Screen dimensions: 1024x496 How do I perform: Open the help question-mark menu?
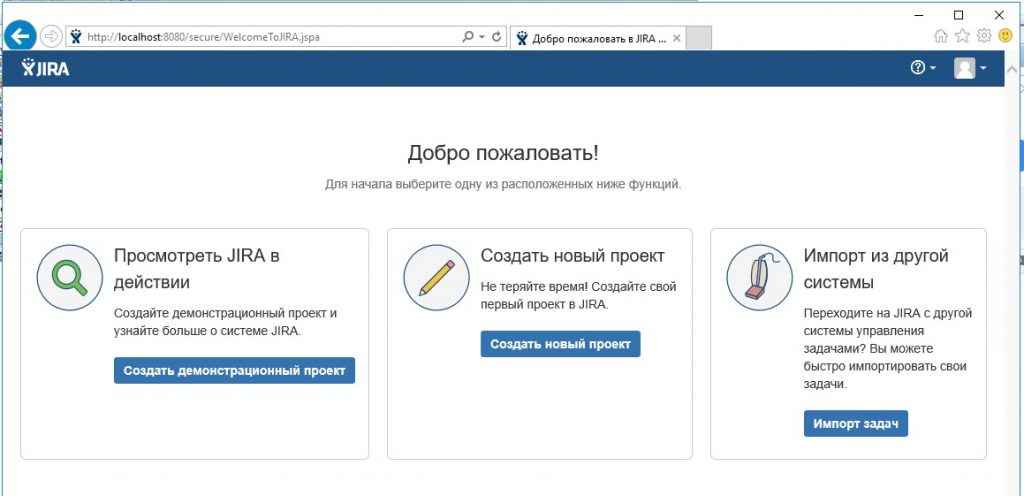pos(923,67)
